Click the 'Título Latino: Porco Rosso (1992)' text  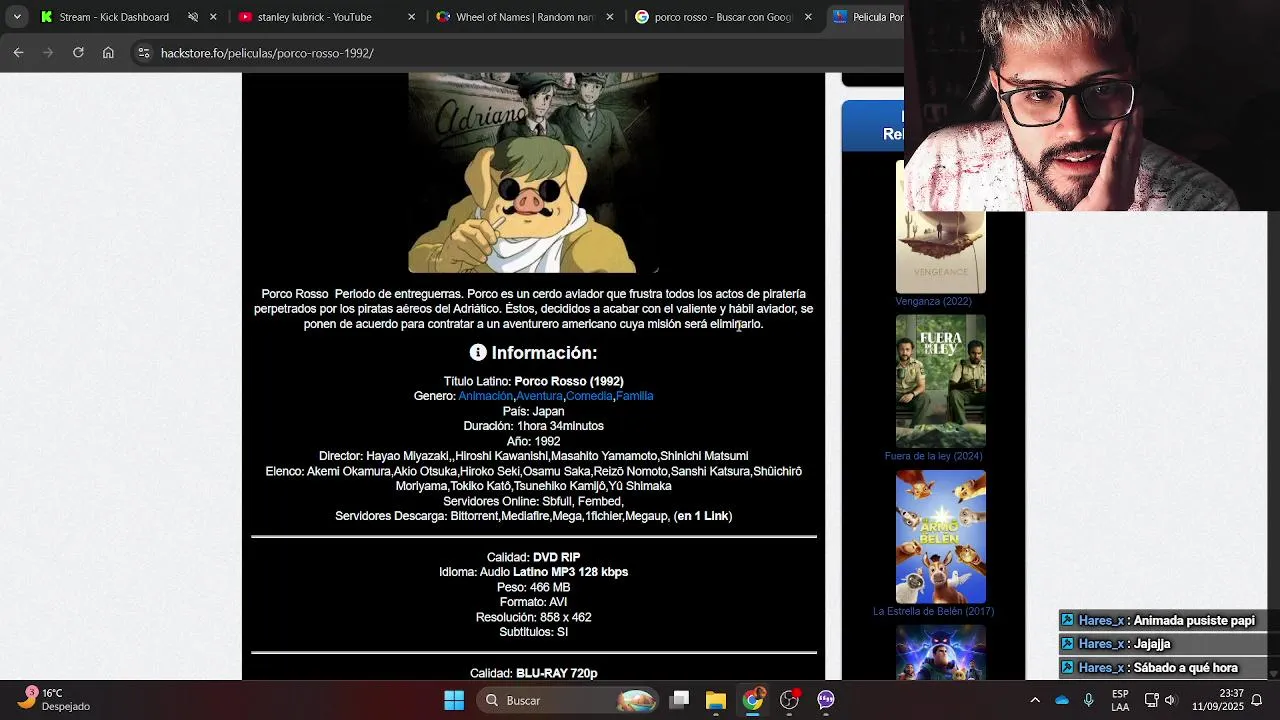point(534,381)
